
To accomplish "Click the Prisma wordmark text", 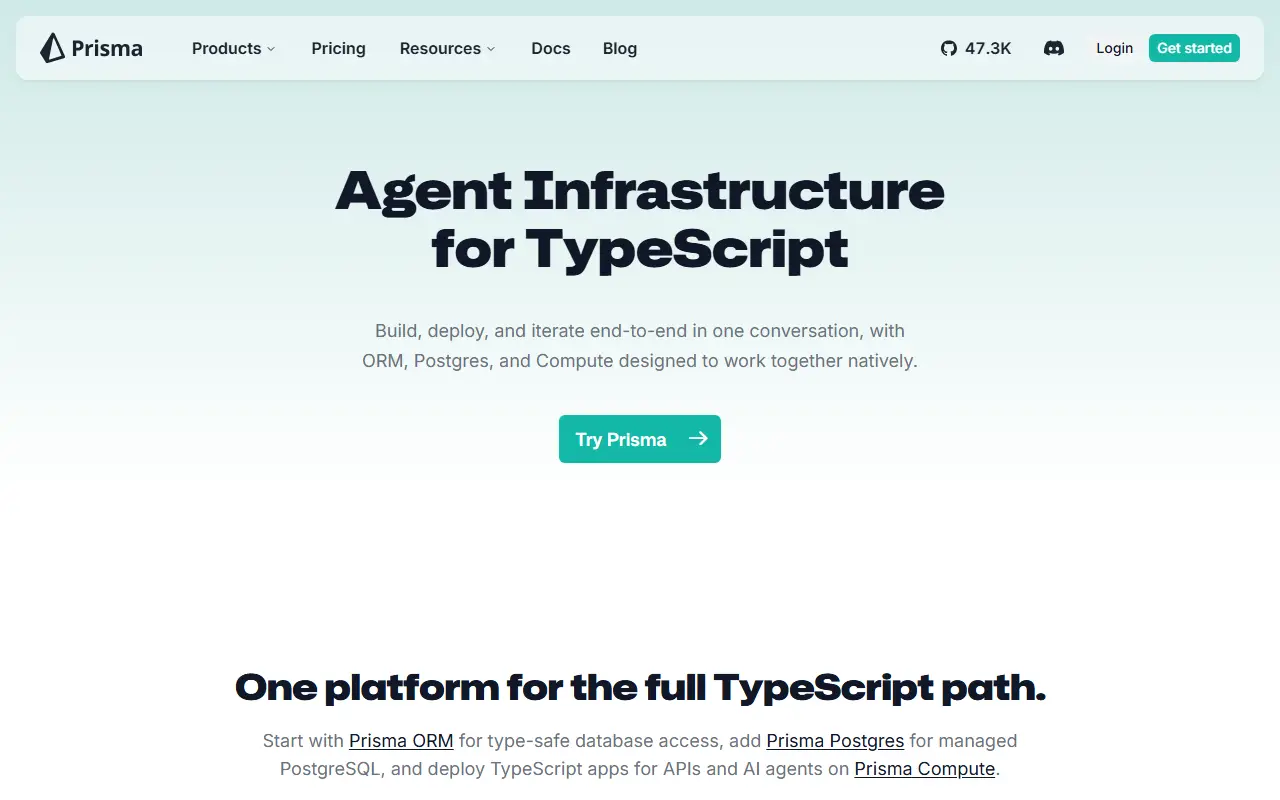I will [107, 48].
